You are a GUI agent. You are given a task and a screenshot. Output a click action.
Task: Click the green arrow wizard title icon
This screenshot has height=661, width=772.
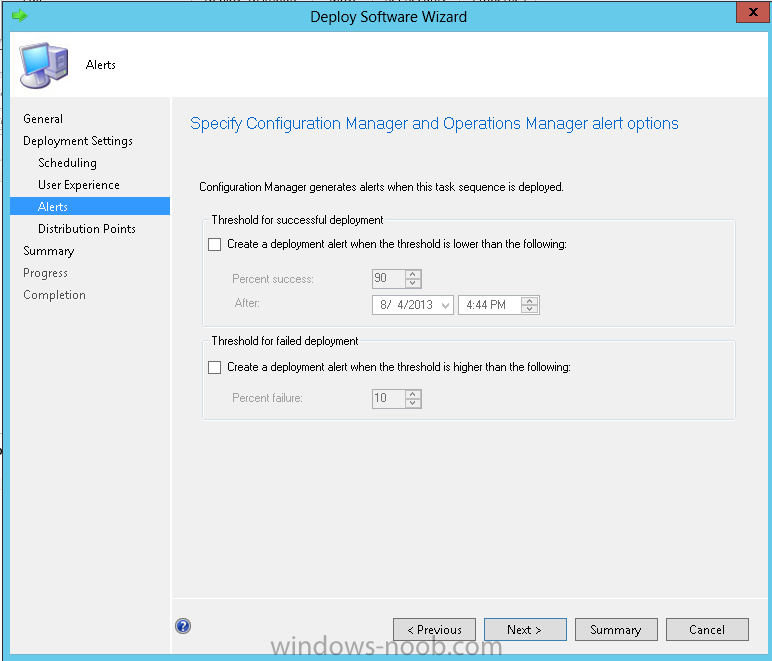(18, 15)
